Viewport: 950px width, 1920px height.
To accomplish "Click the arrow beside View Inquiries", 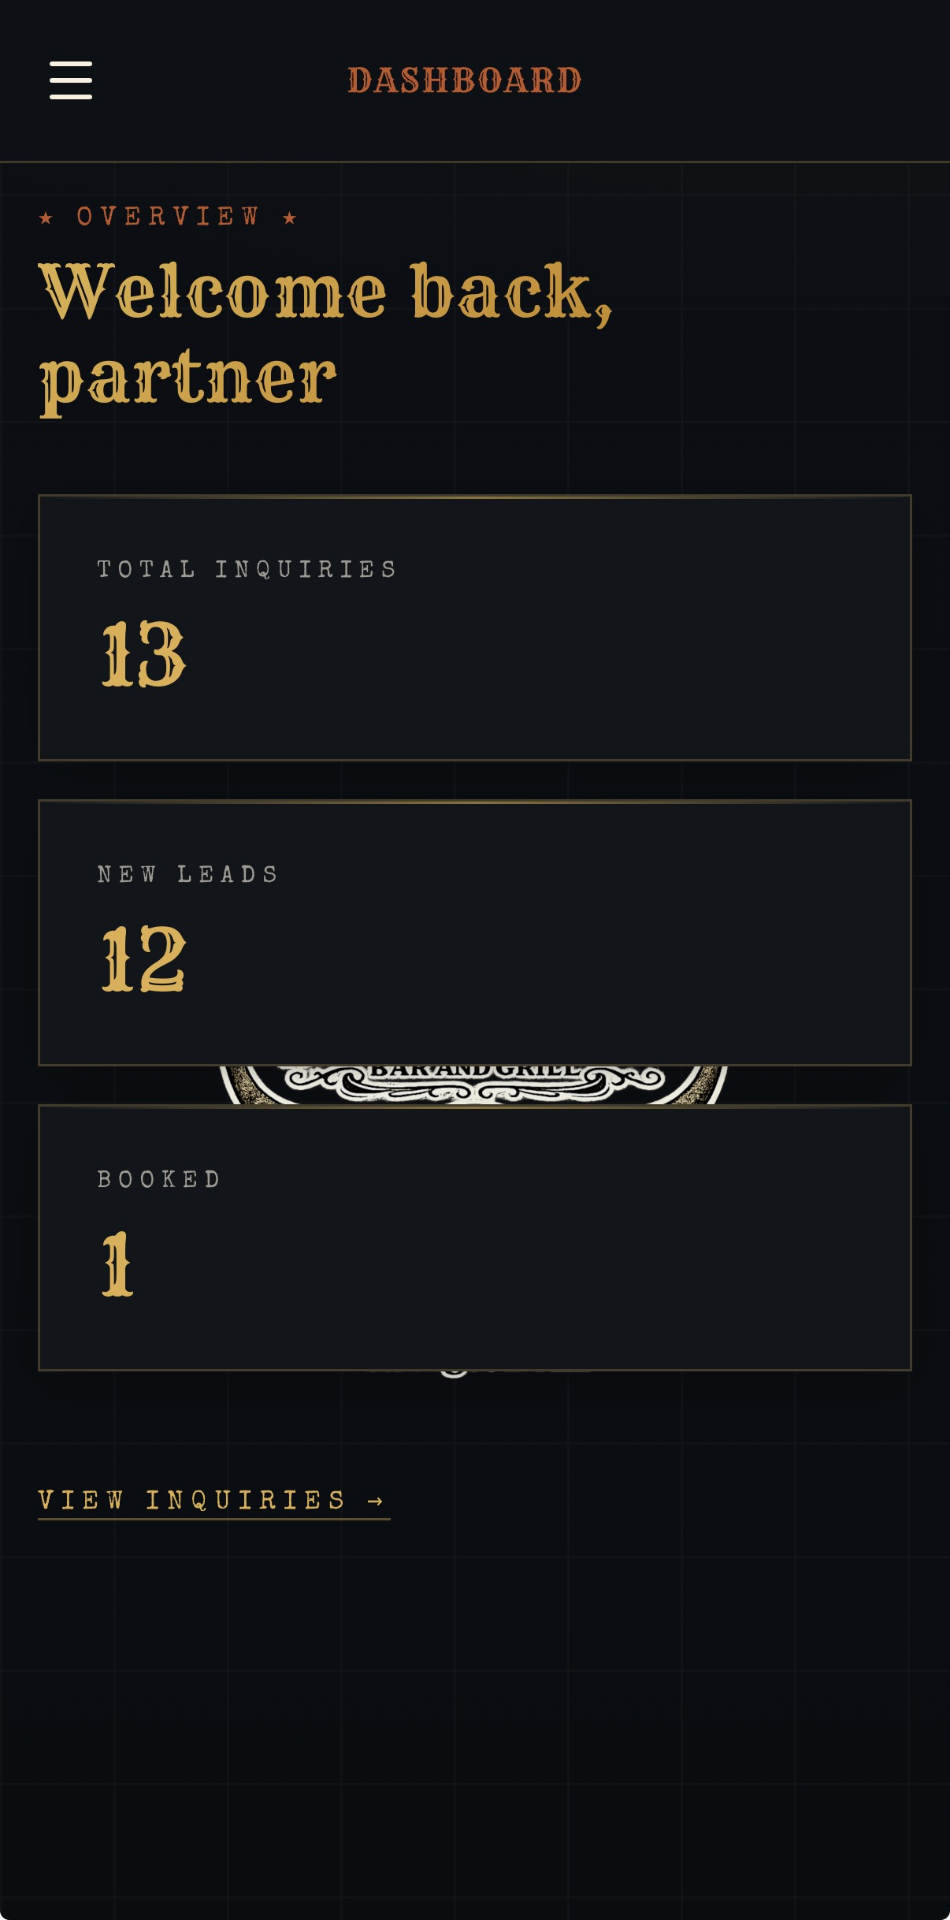I will 376,1500.
